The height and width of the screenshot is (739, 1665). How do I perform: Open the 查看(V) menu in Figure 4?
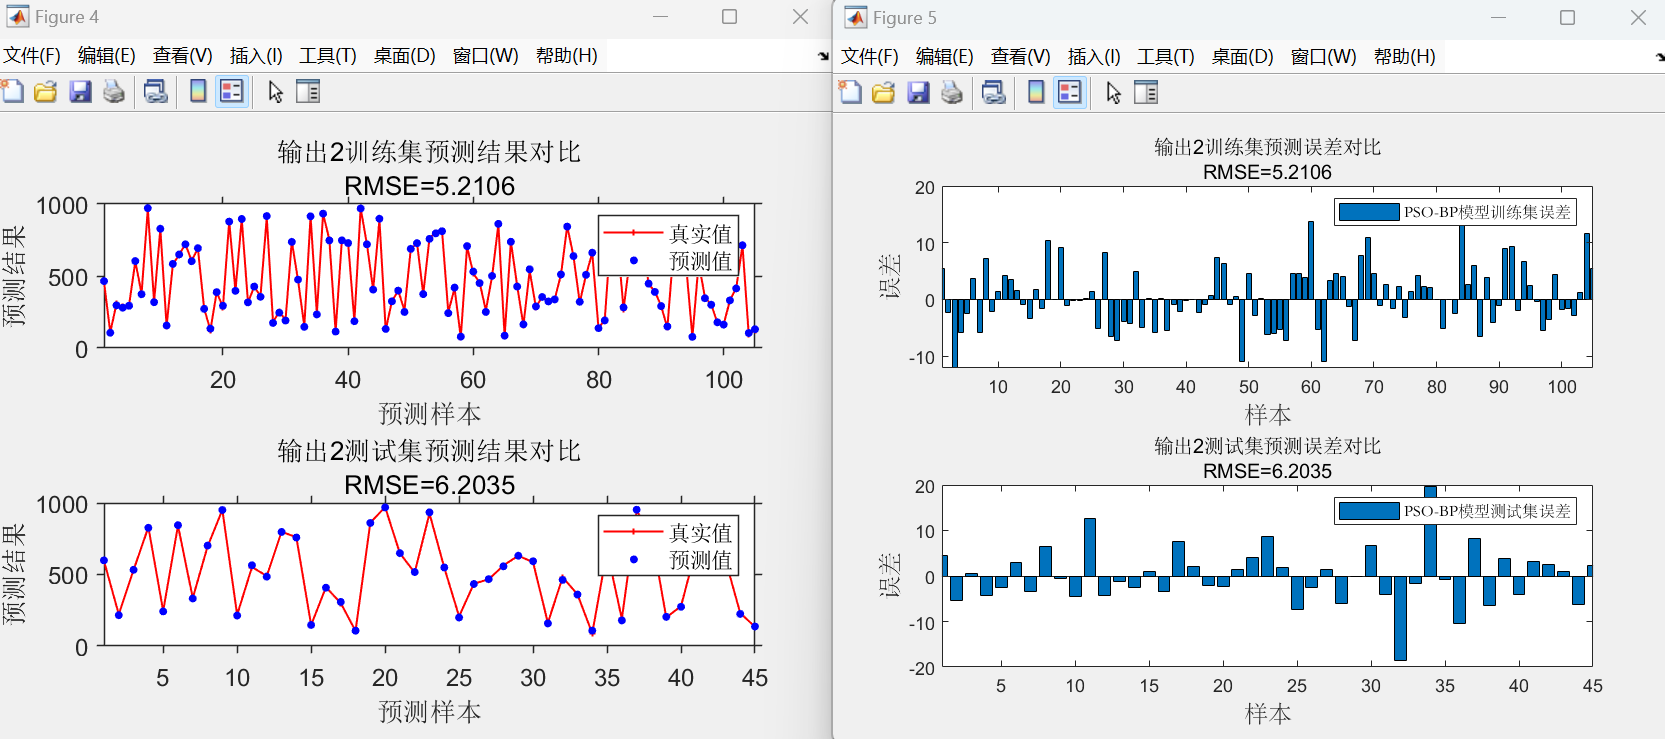point(183,56)
